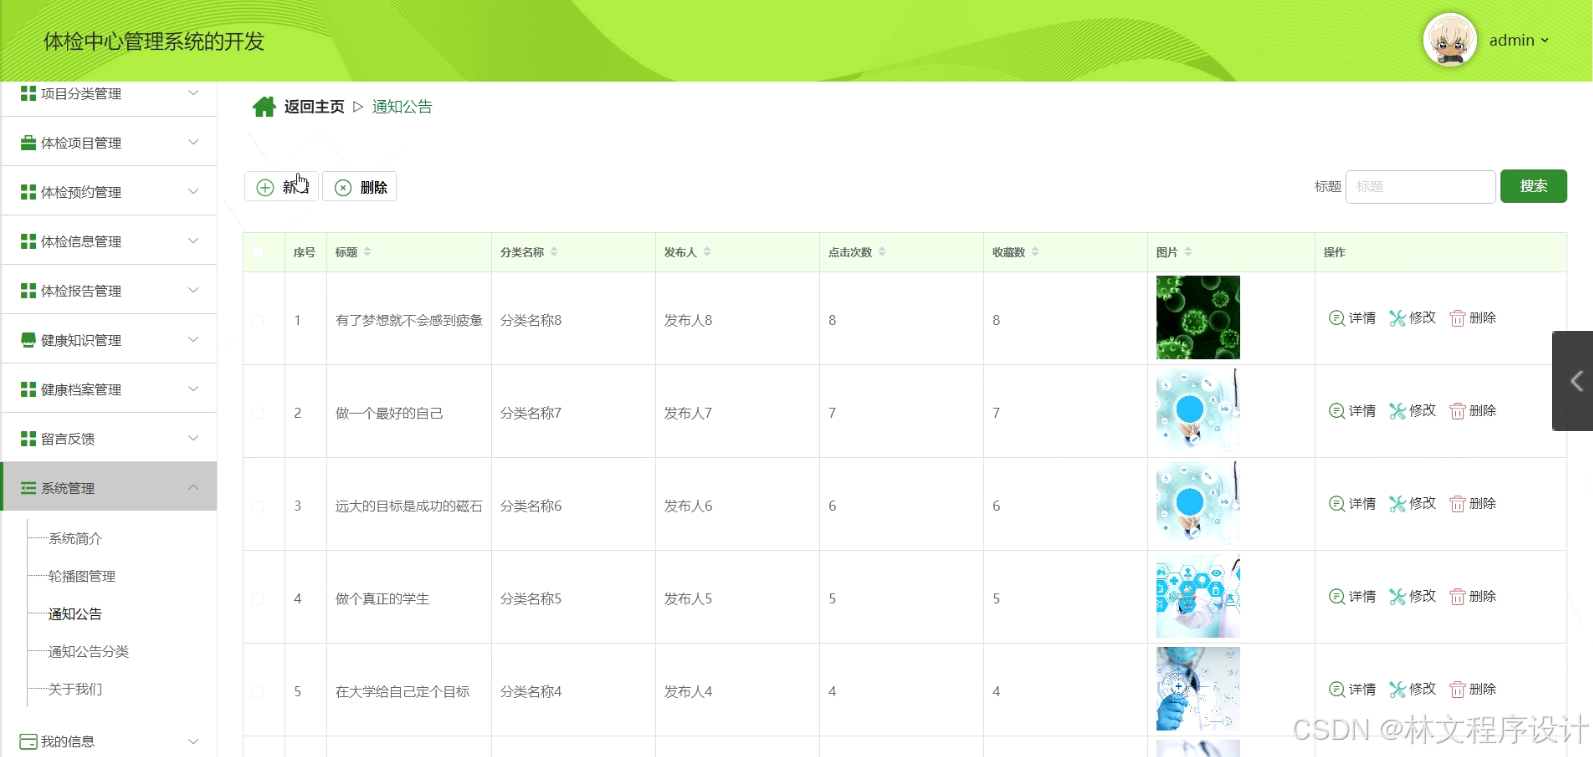Expand 我的信息 chevron
Image resolution: width=1593 pixels, height=757 pixels.
click(x=193, y=741)
